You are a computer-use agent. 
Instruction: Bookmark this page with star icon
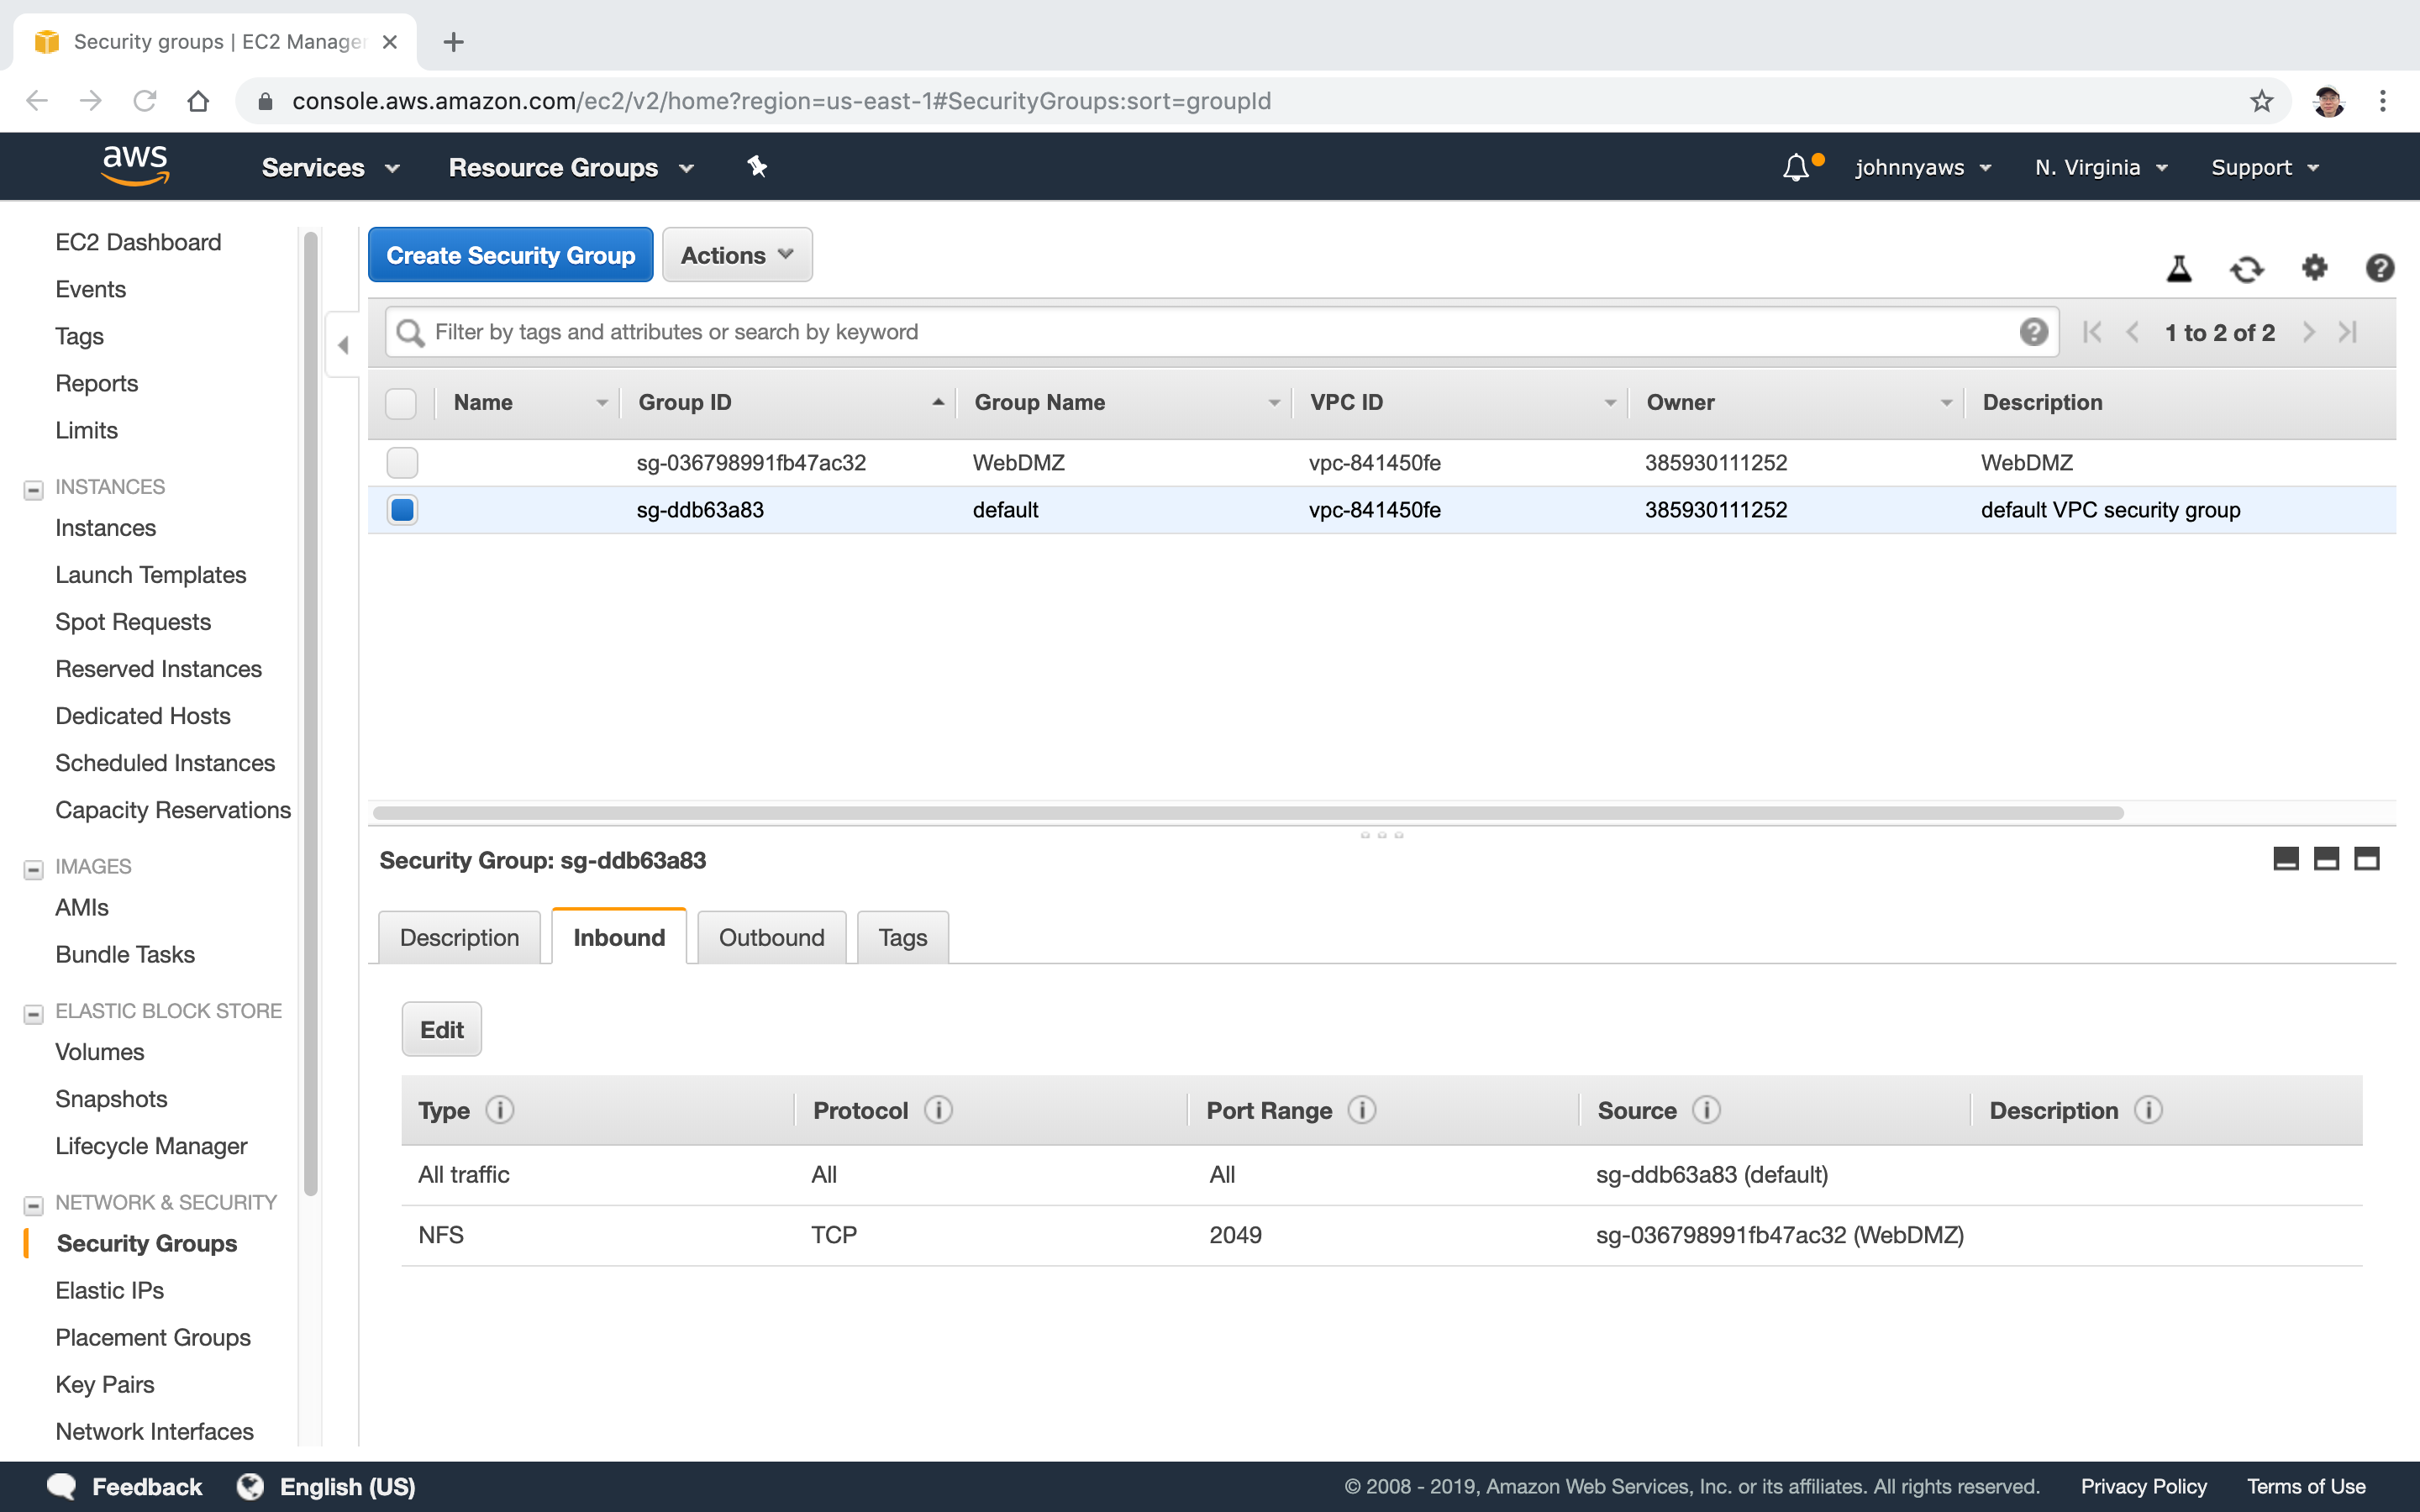pyautogui.click(x=2261, y=101)
